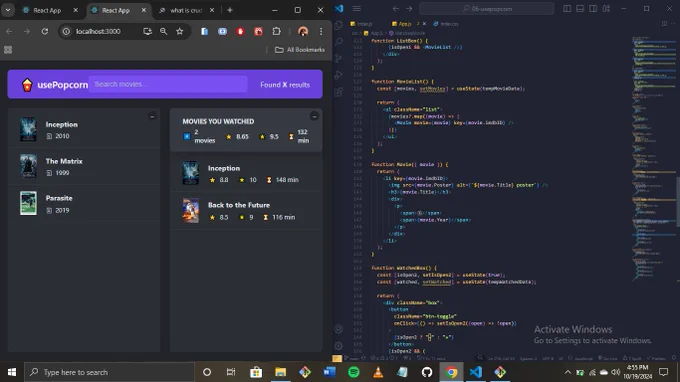Show hidden system tray icons
Viewport: 680px width, 382px height.
567,372
